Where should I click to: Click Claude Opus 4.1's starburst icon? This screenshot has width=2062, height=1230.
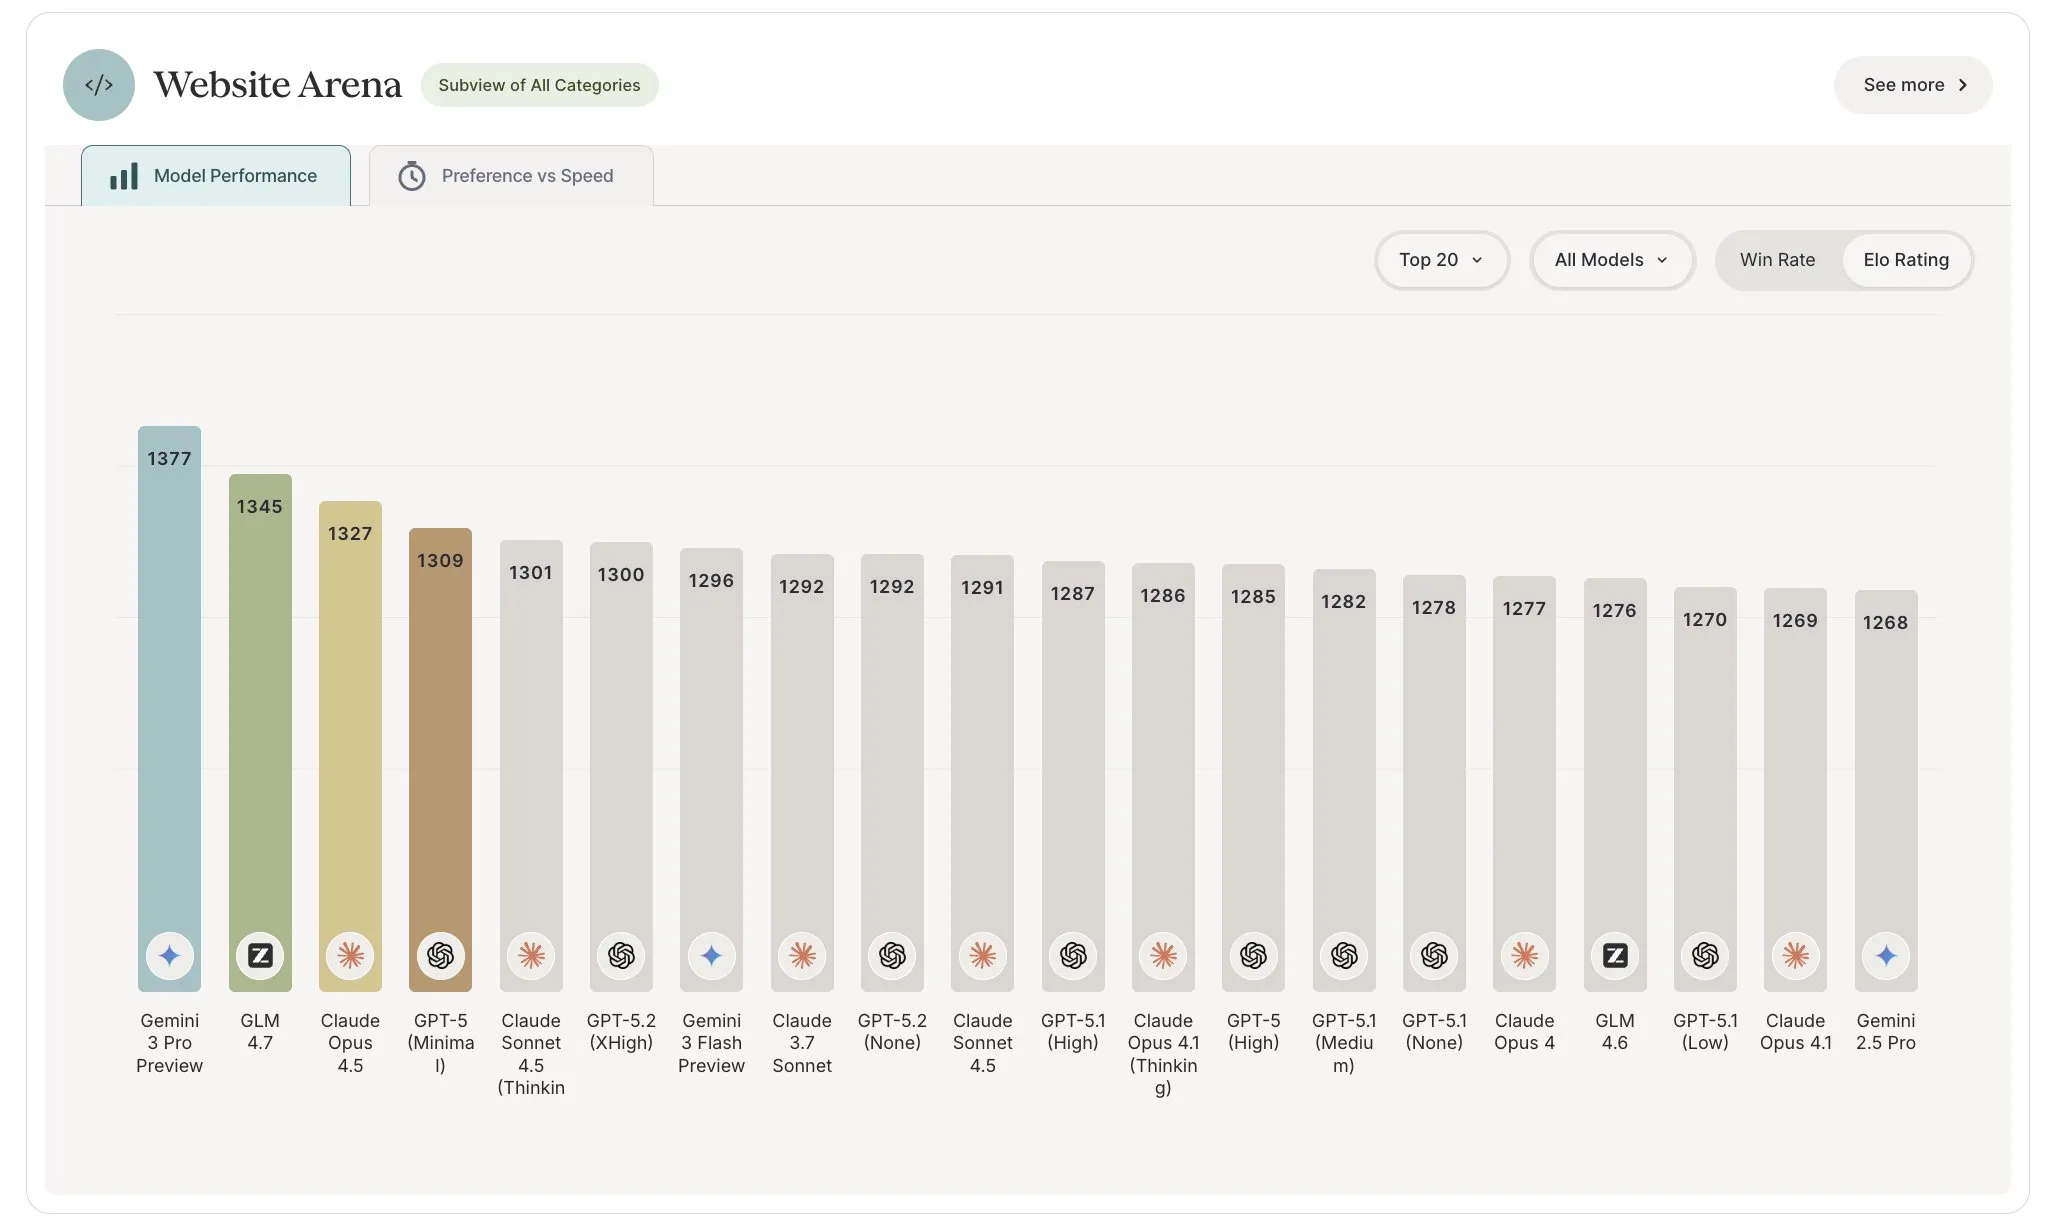click(1795, 956)
